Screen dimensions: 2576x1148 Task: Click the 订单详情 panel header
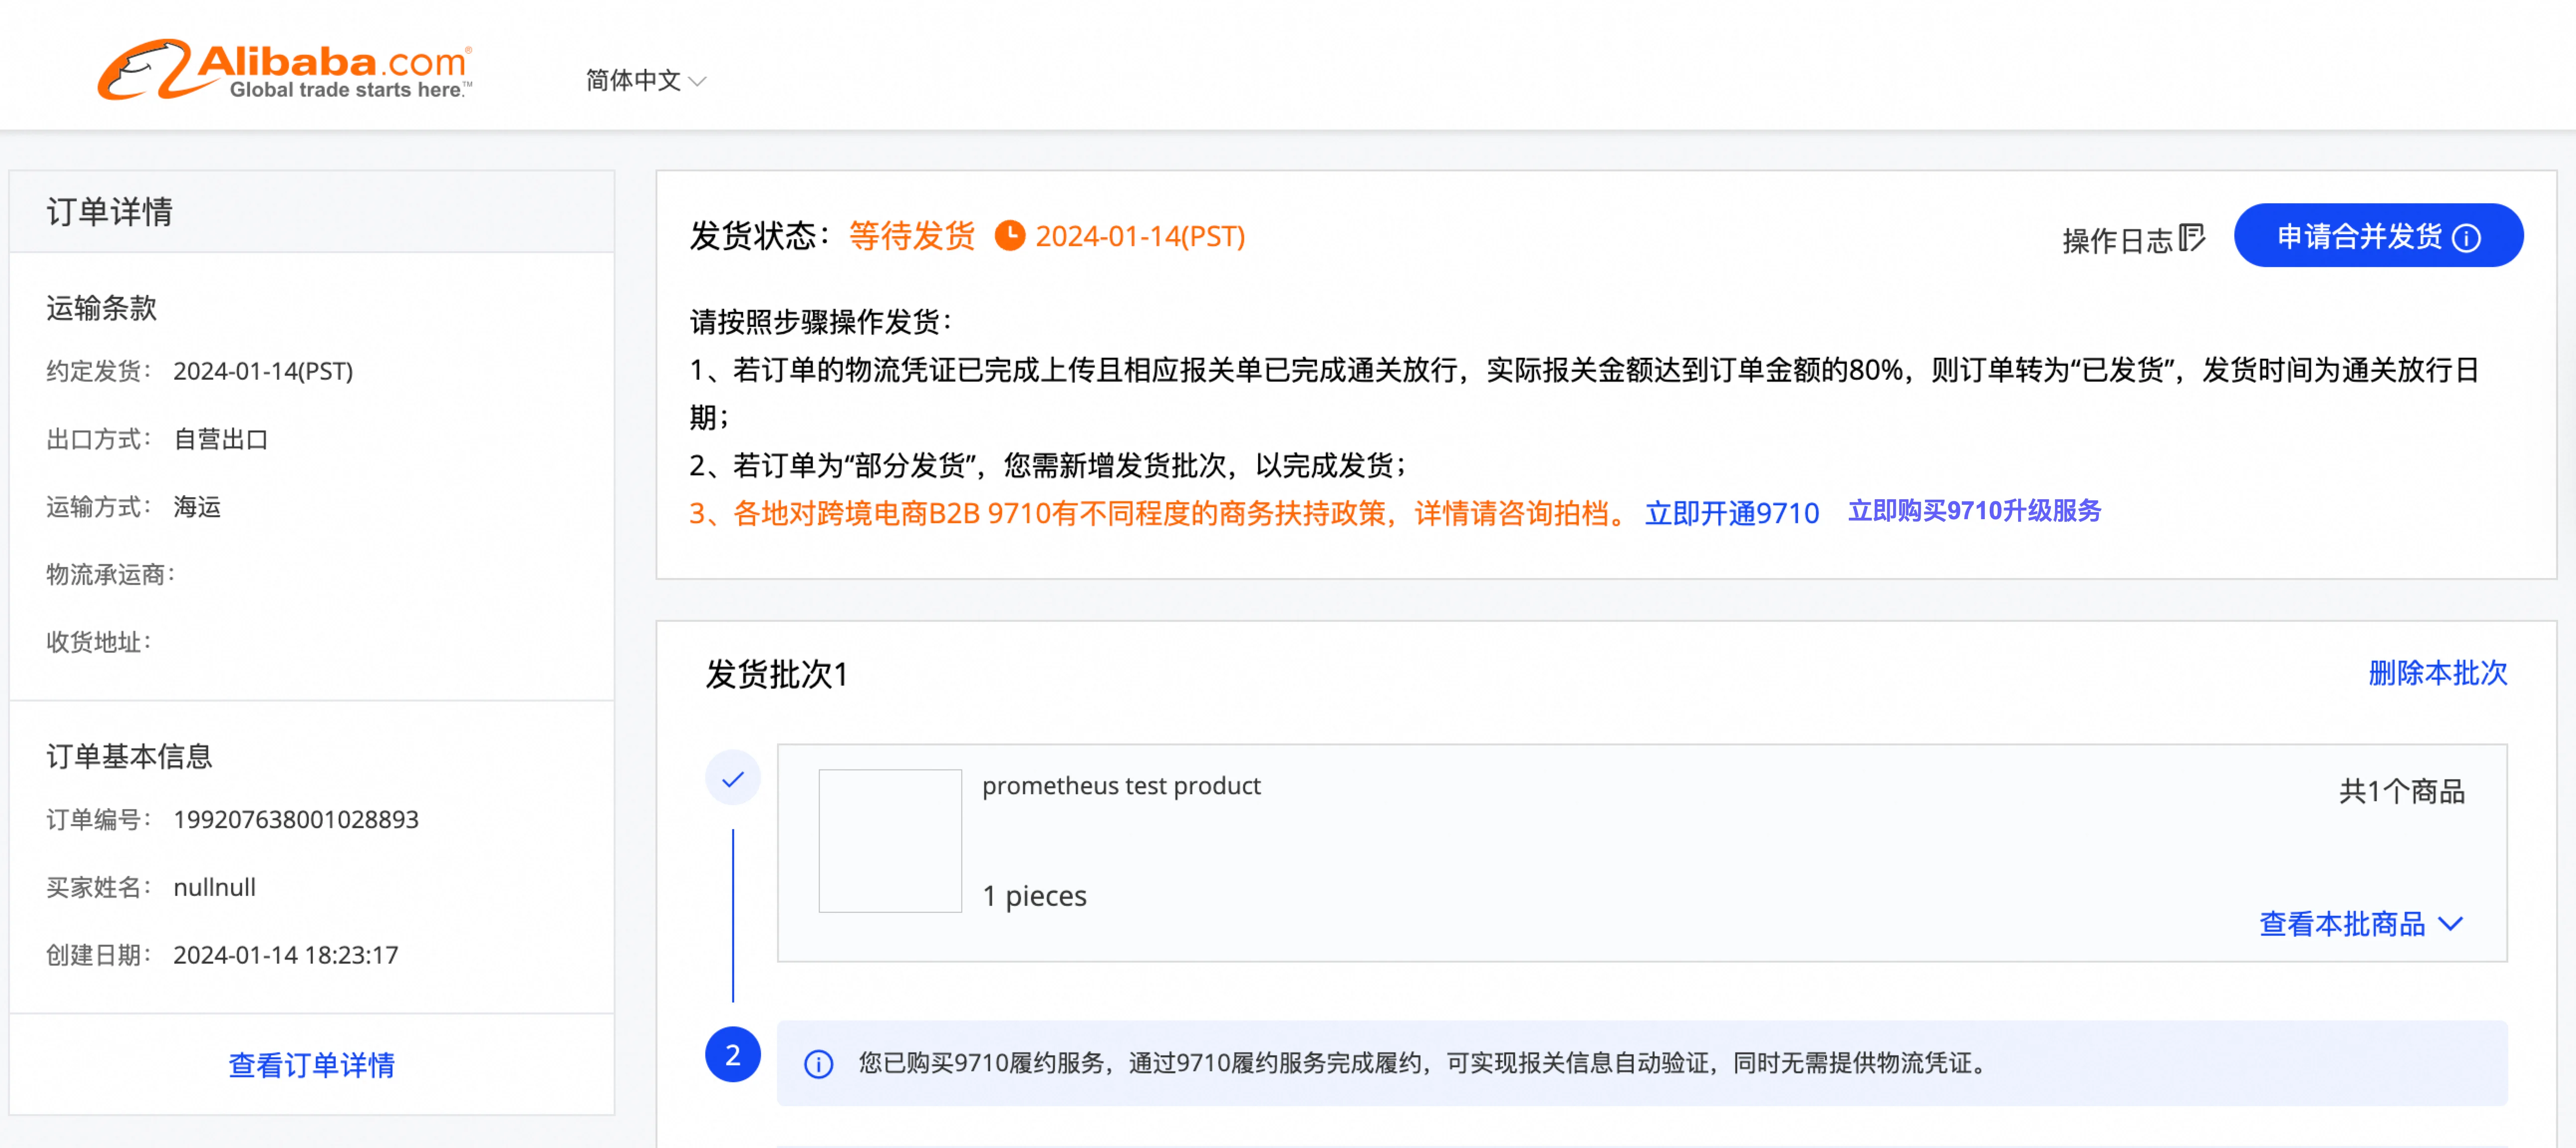[110, 212]
